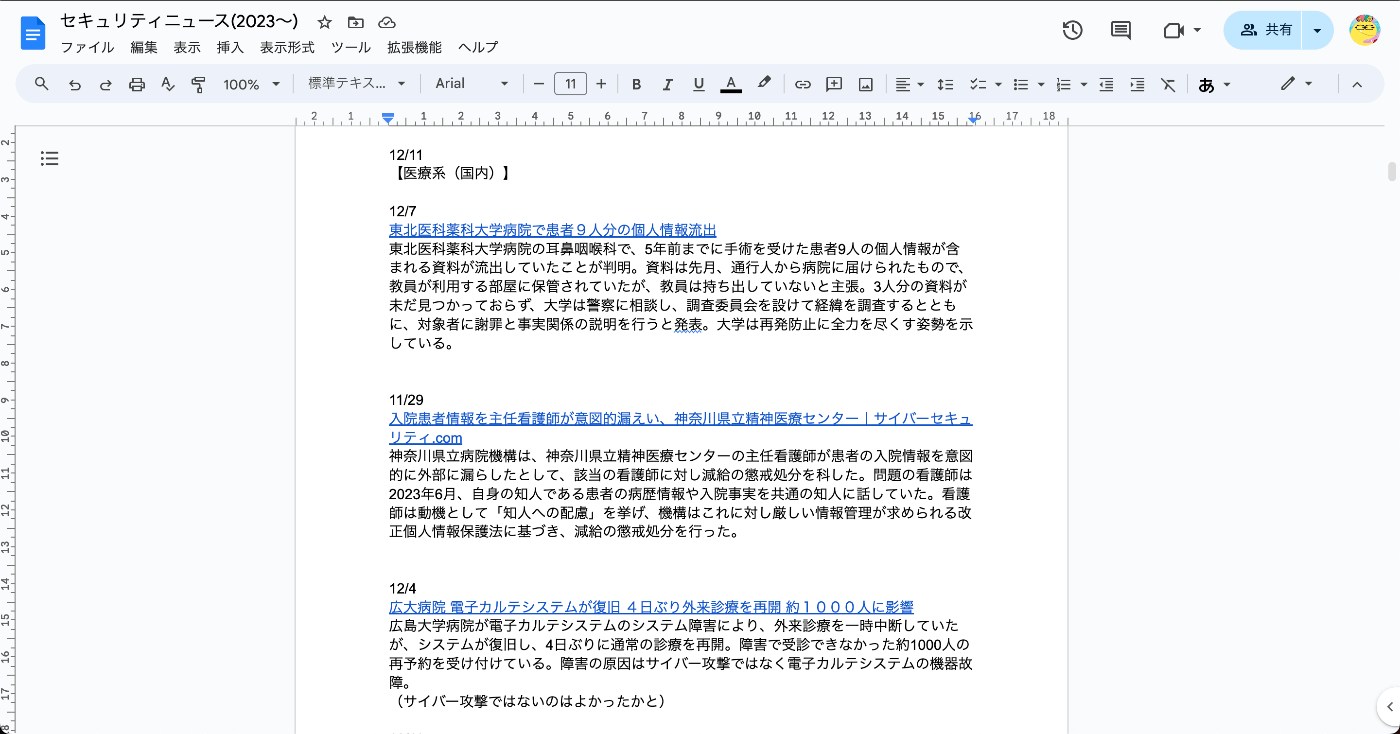
Task: Add a comment from toolbar
Action: tap(834, 84)
